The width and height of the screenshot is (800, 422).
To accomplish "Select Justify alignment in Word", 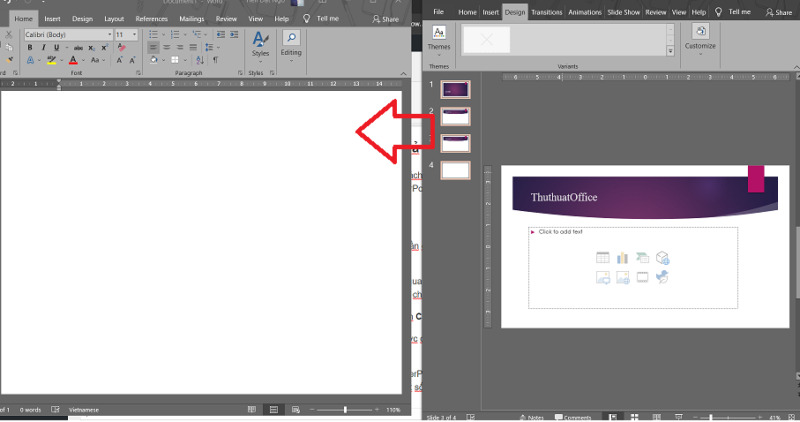I will click(193, 47).
